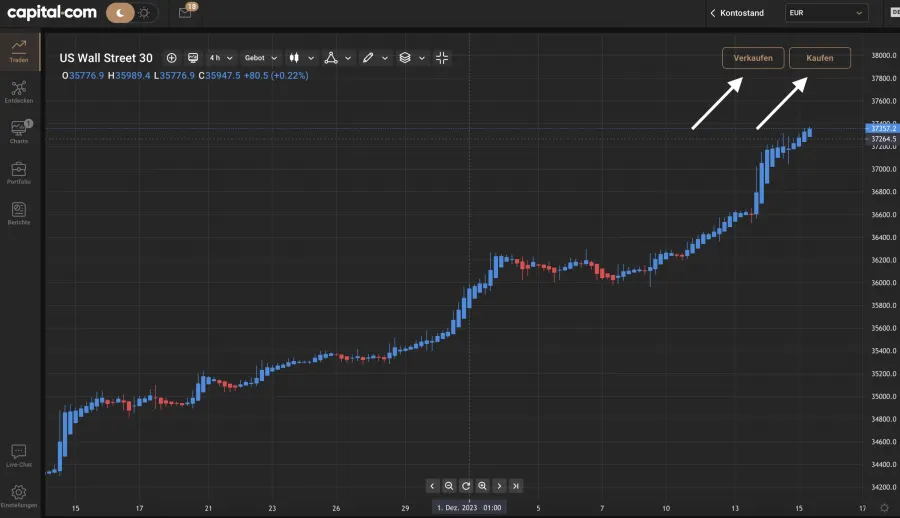Zoom out the chart with minus magnifier
Image resolution: width=900 pixels, height=518 pixels.
point(449,486)
